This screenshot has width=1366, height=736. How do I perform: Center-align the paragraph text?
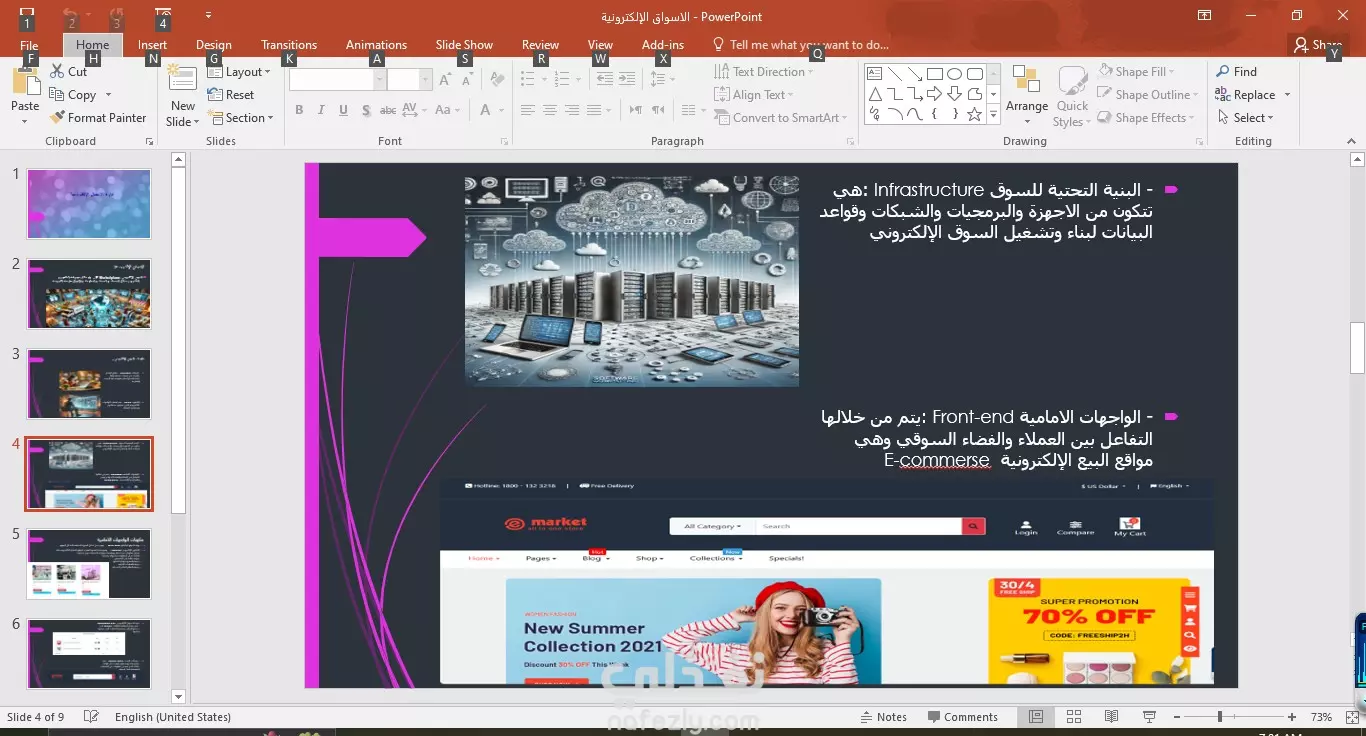tap(549, 110)
